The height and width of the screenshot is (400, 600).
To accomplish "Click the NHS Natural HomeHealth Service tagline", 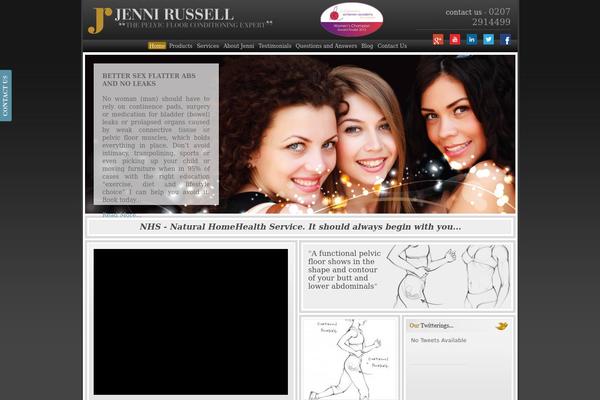I will (x=300, y=227).
